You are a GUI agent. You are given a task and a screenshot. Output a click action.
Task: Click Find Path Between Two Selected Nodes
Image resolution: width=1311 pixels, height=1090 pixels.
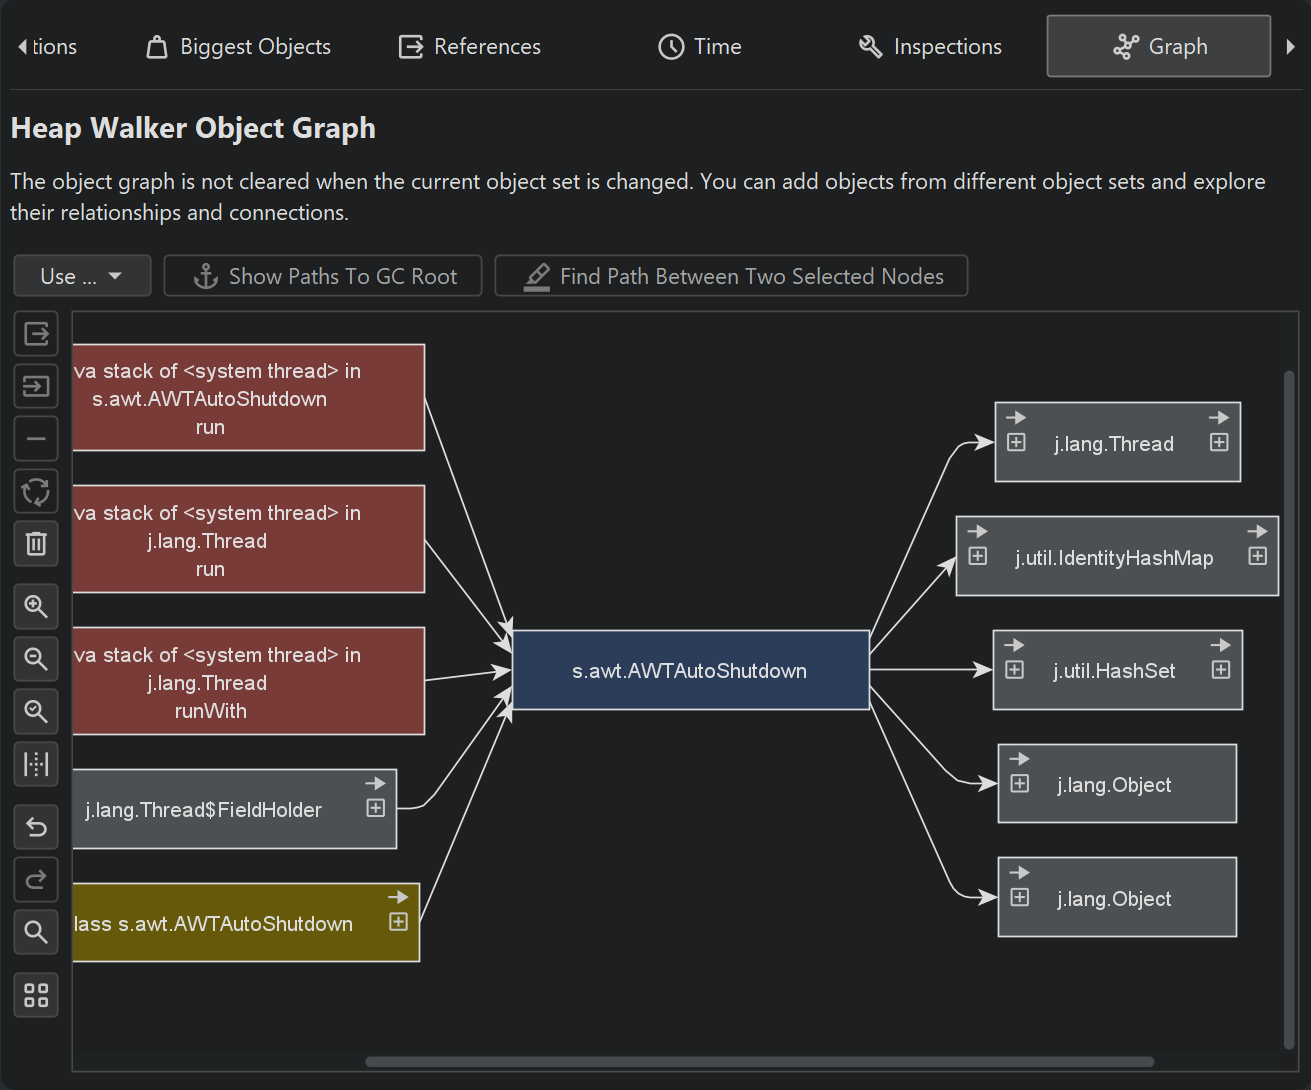(x=731, y=276)
